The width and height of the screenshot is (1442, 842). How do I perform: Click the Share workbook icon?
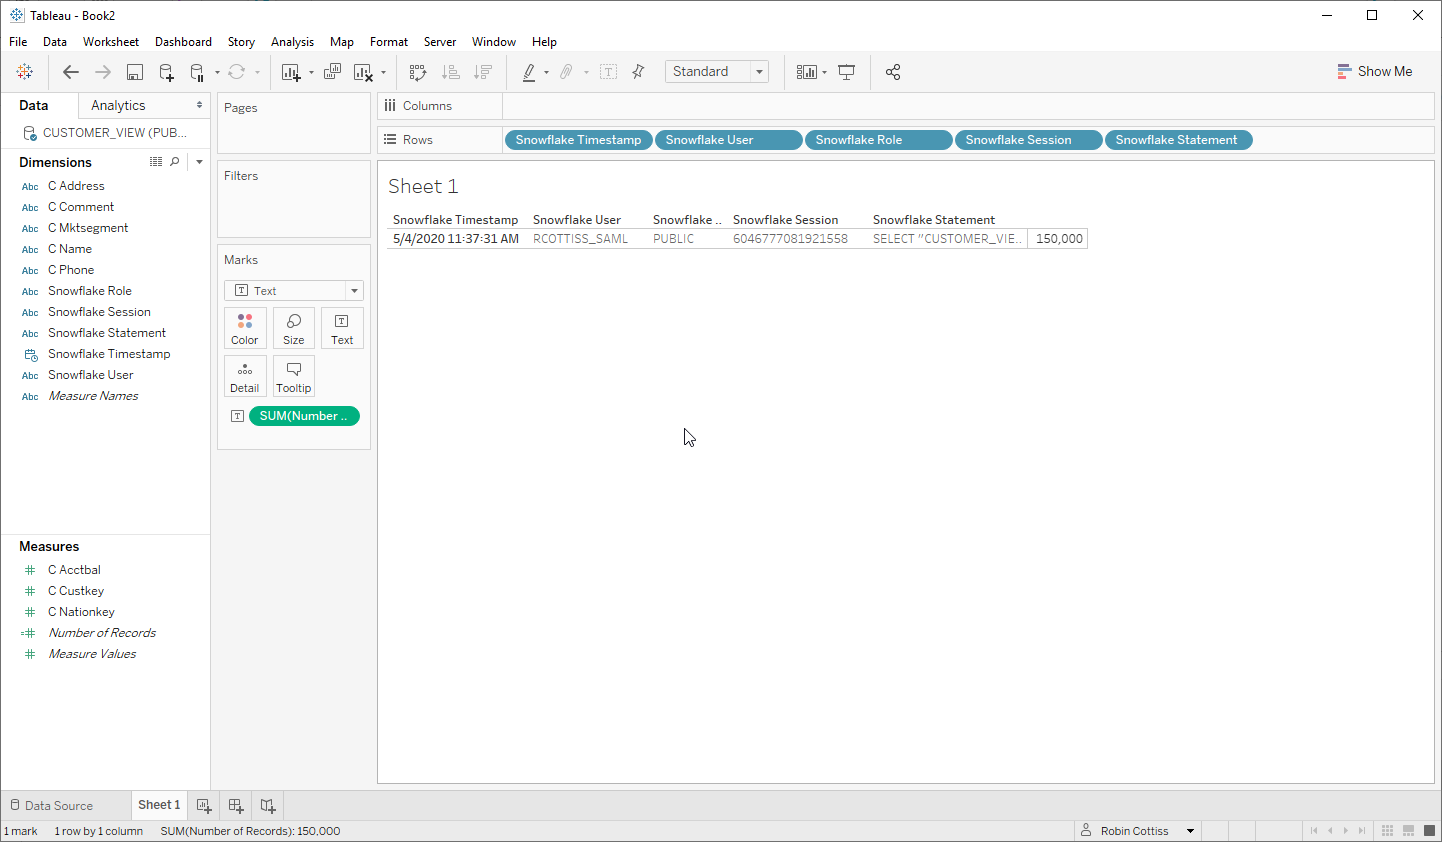(893, 72)
